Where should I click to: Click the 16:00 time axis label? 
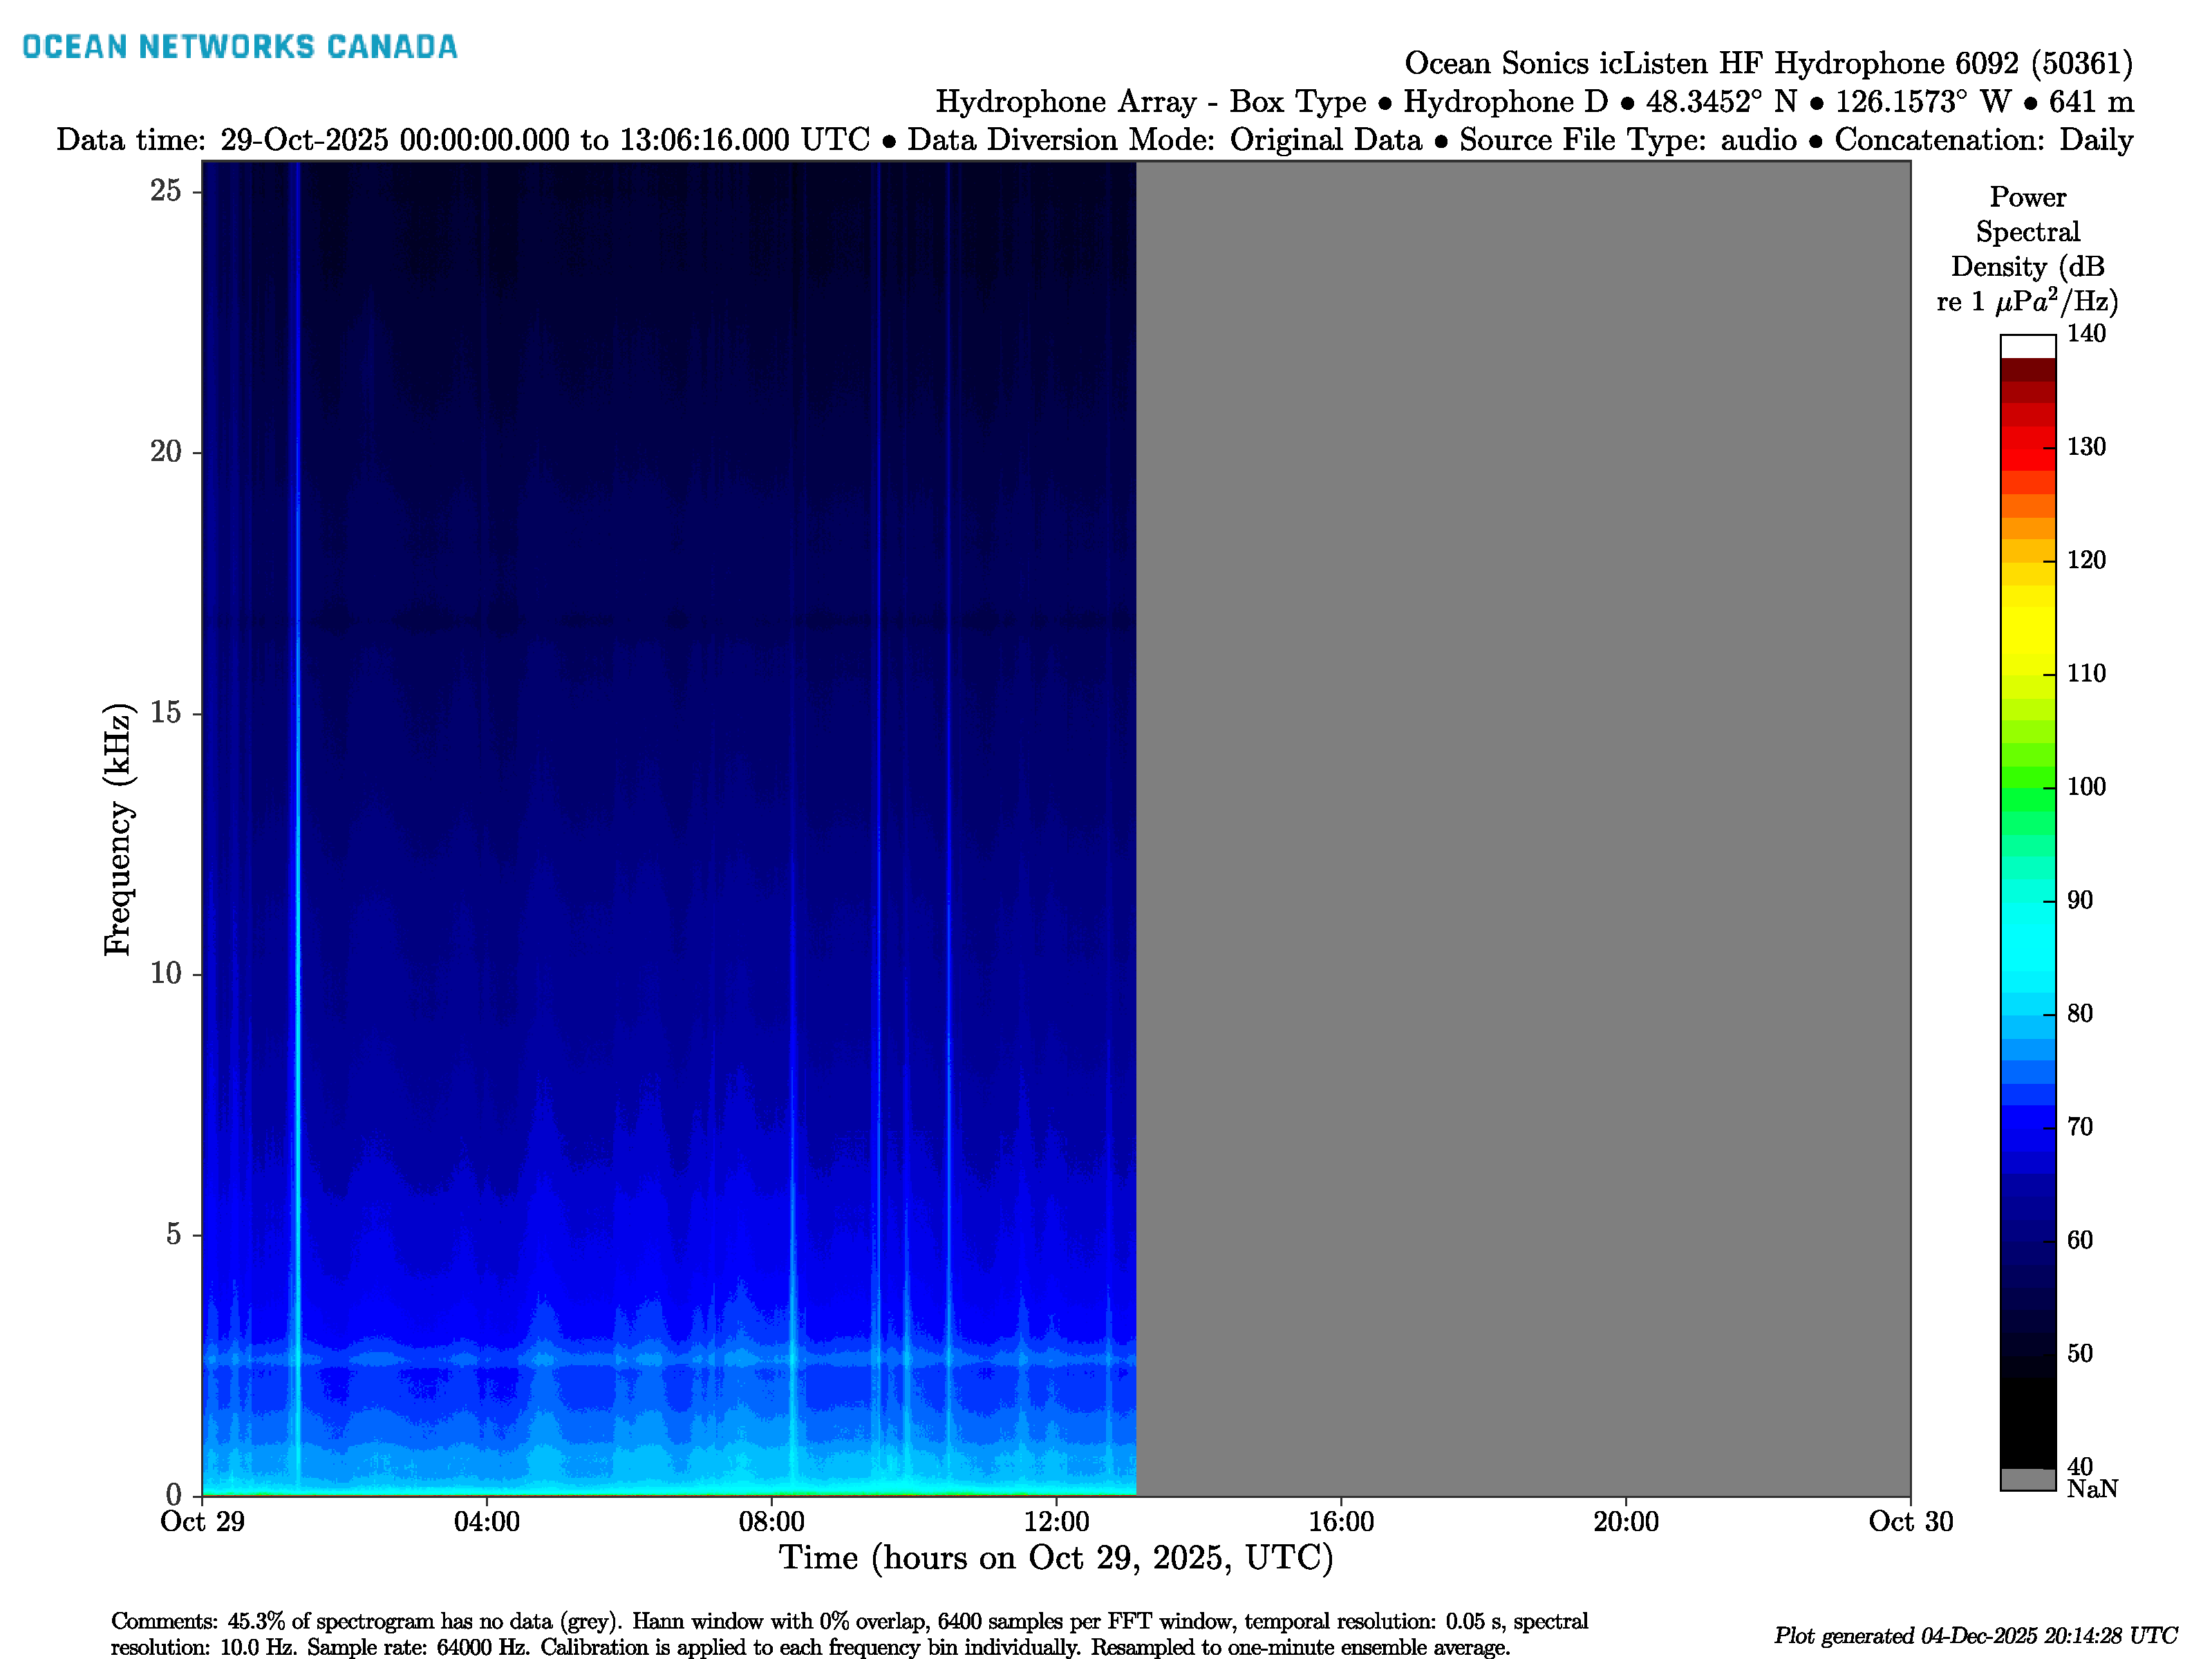point(1341,1522)
